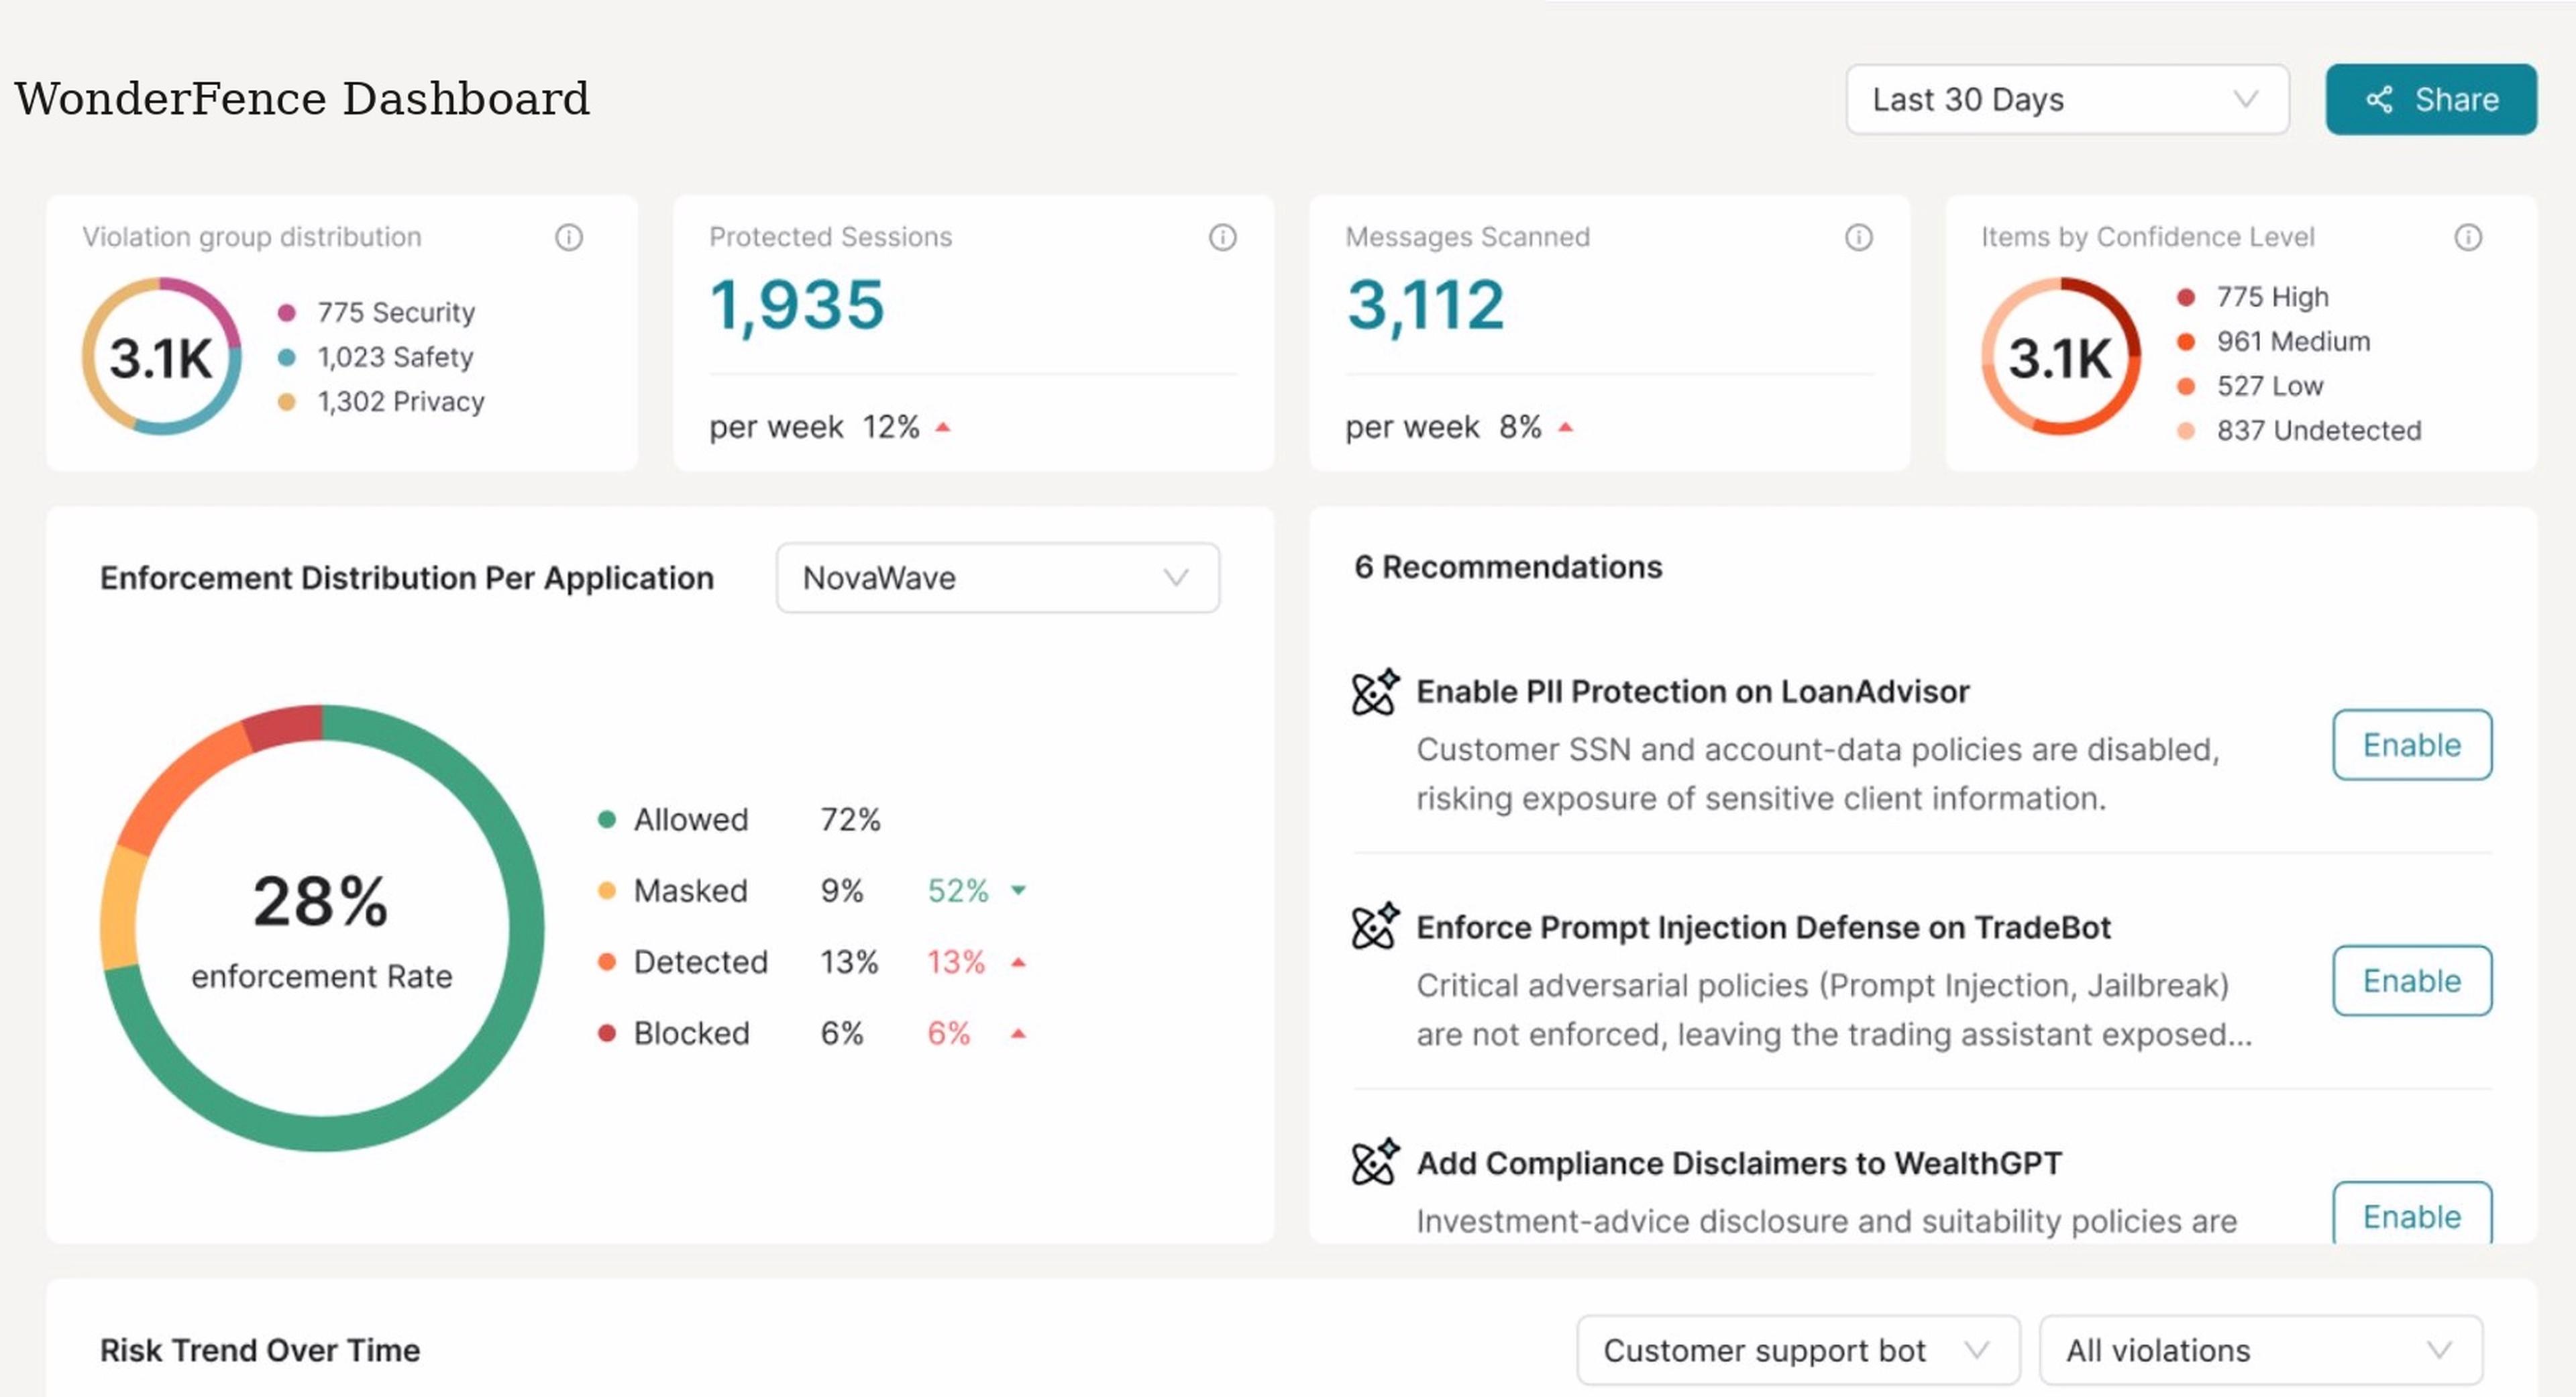Click the yellow Masked legend dot
The width and height of the screenshot is (2576, 1397).
coord(606,891)
